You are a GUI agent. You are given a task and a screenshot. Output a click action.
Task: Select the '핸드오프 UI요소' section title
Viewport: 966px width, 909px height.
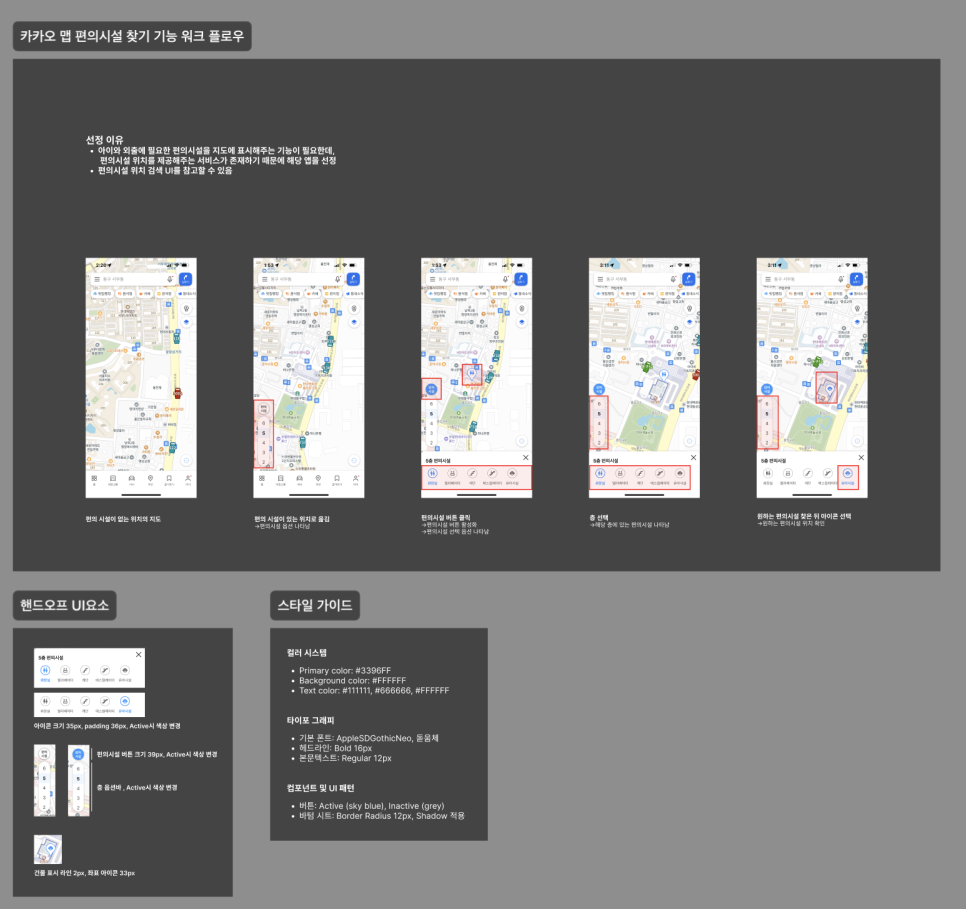pyautogui.click(x=64, y=605)
